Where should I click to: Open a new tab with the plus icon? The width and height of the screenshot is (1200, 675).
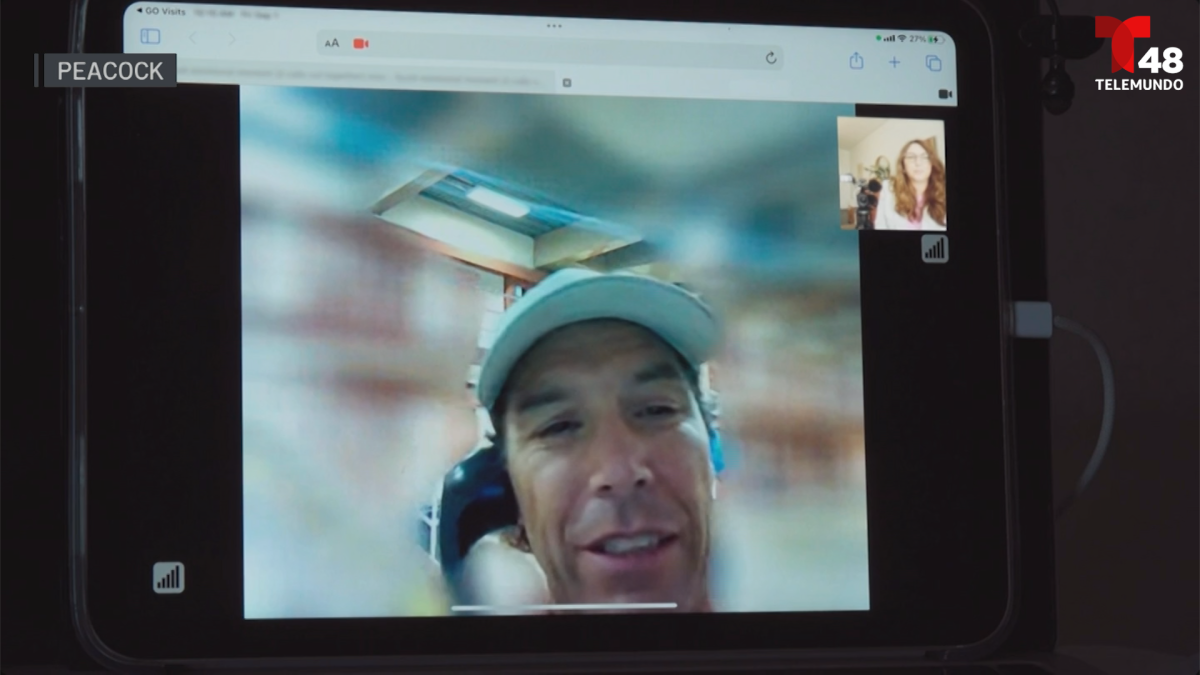893,62
